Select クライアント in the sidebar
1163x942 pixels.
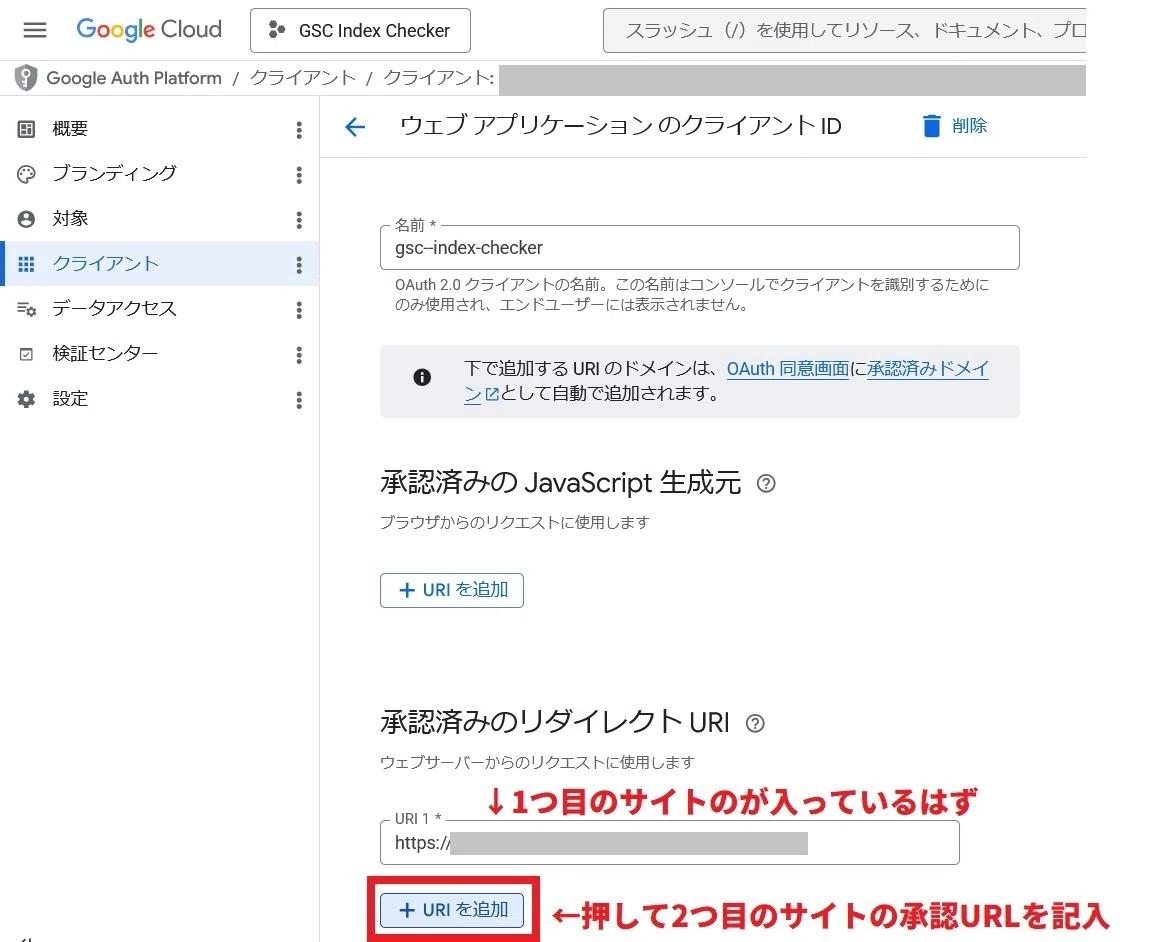pyautogui.click(x=160, y=263)
